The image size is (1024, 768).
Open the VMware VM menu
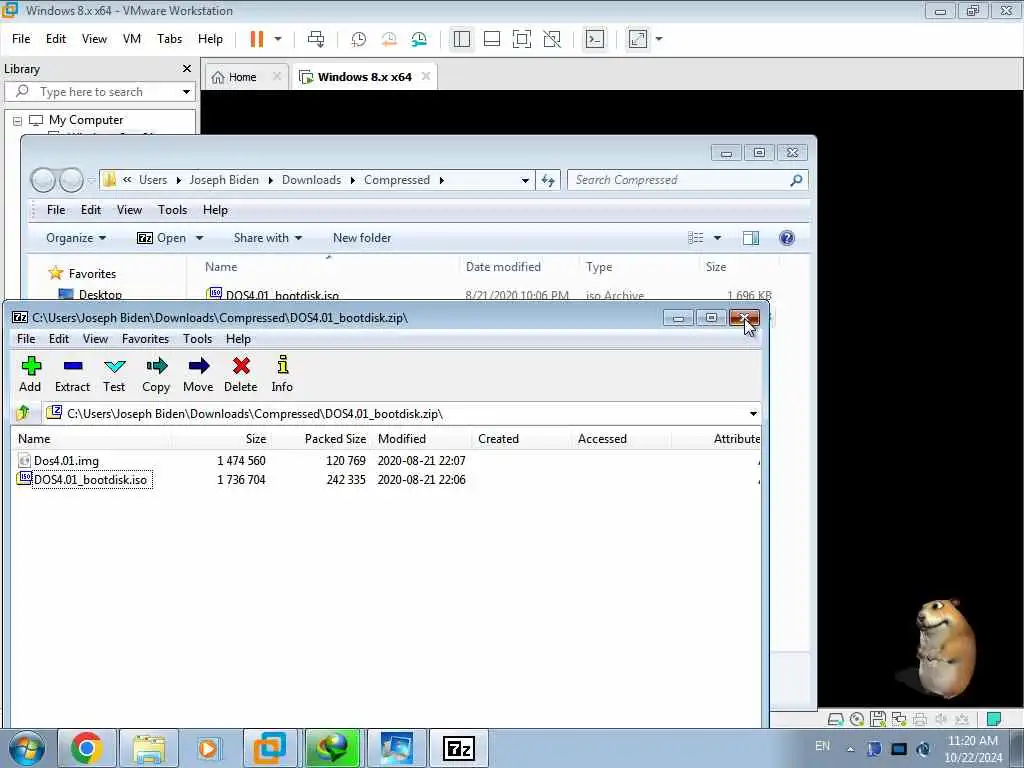132,39
